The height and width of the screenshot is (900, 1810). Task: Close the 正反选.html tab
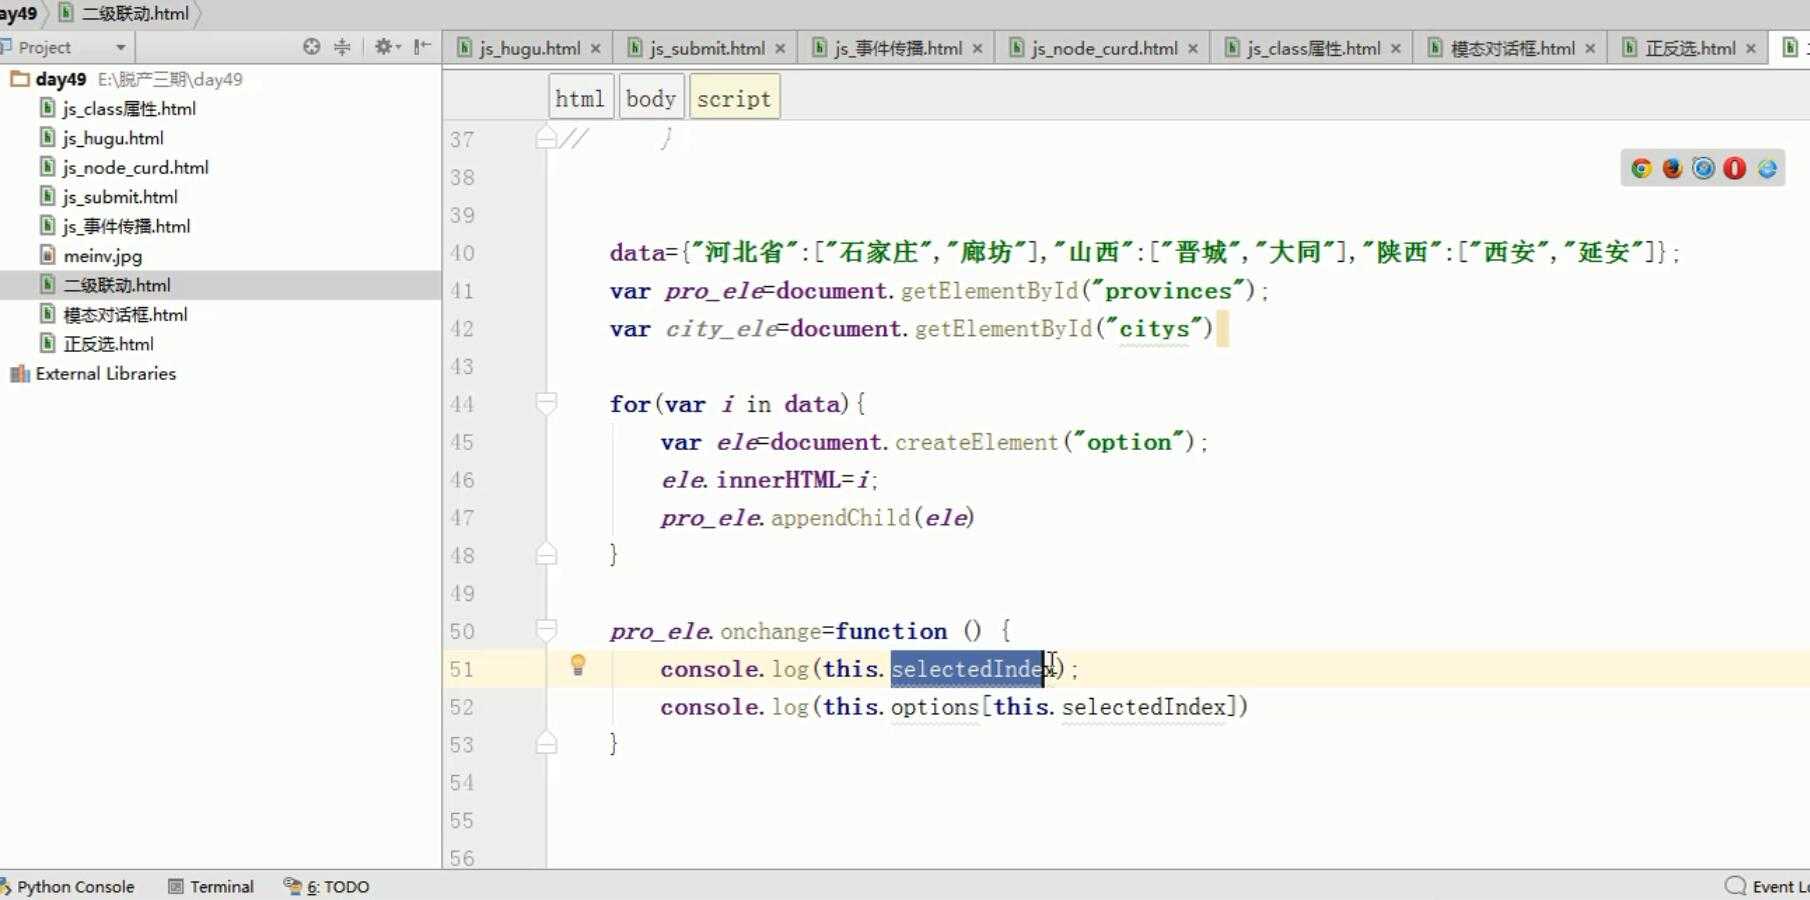[1751, 48]
